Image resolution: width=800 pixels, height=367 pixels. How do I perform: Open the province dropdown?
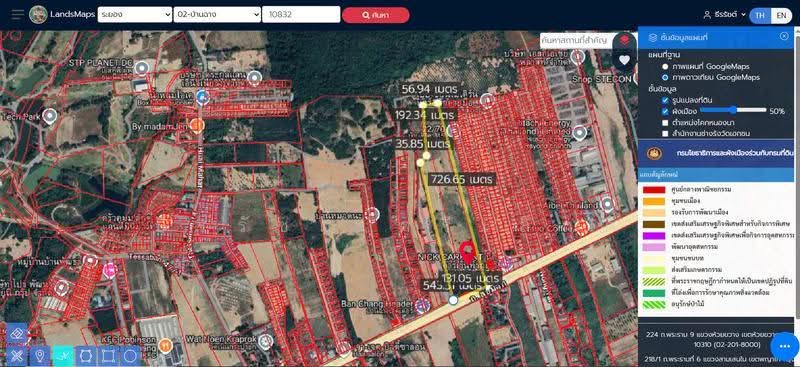click(135, 14)
